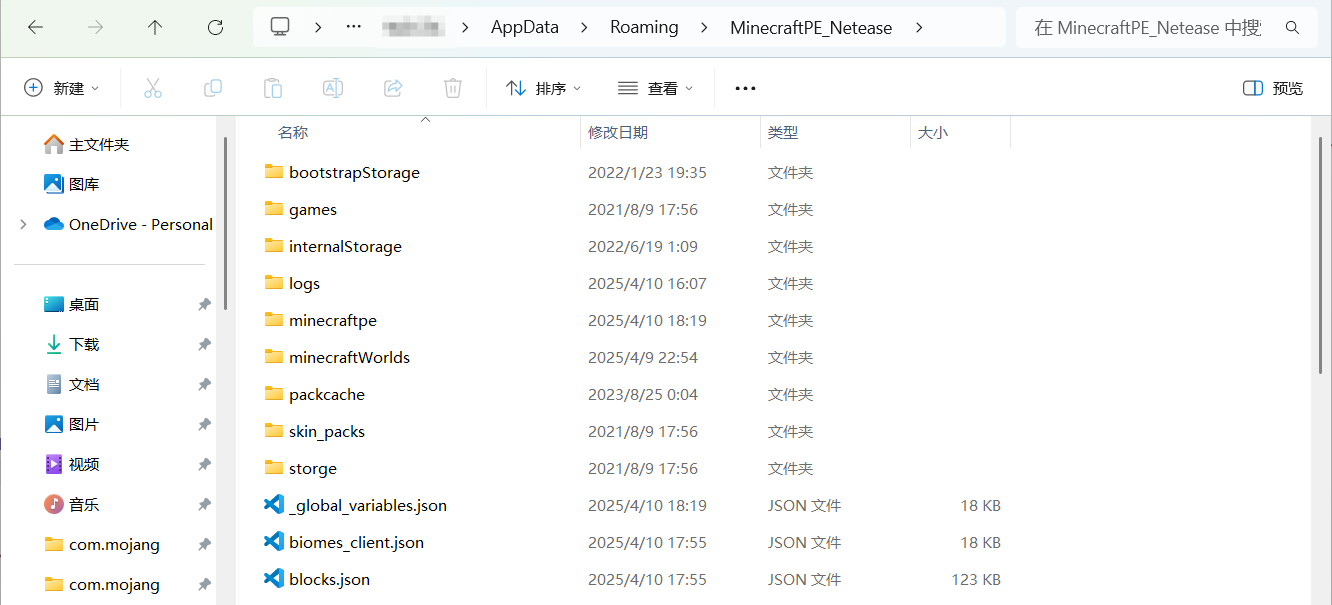The width and height of the screenshot is (1332, 605).
Task: Select the internalStorage folder name
Action: tap(345, 246)
